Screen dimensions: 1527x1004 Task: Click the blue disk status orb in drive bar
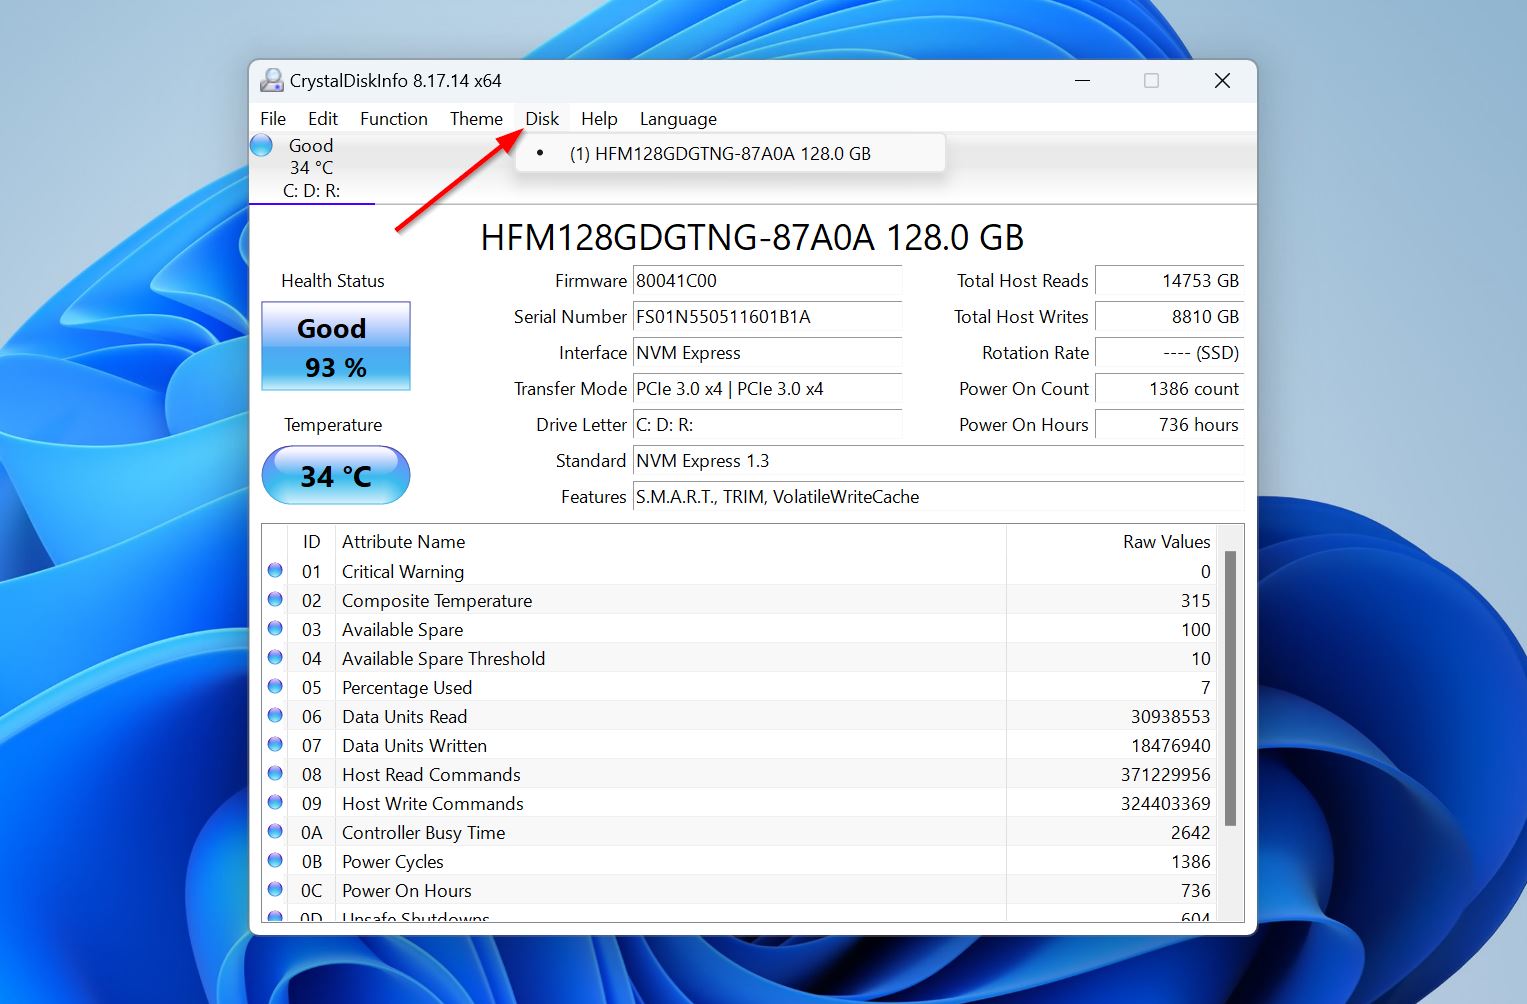(x=262, y=146)
